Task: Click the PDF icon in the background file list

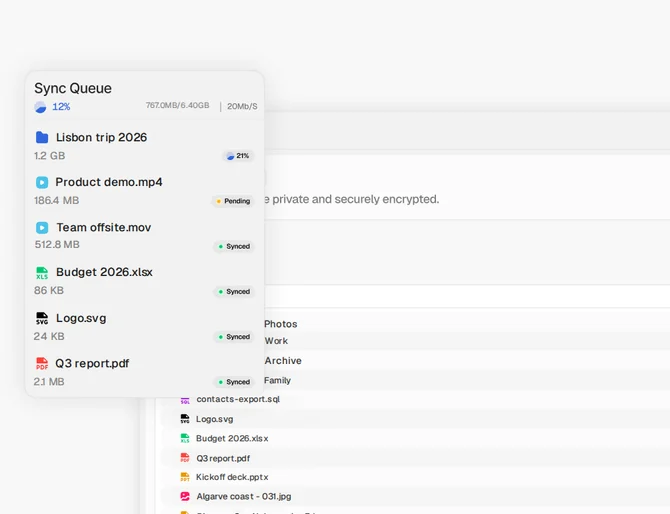Action: 185,458
